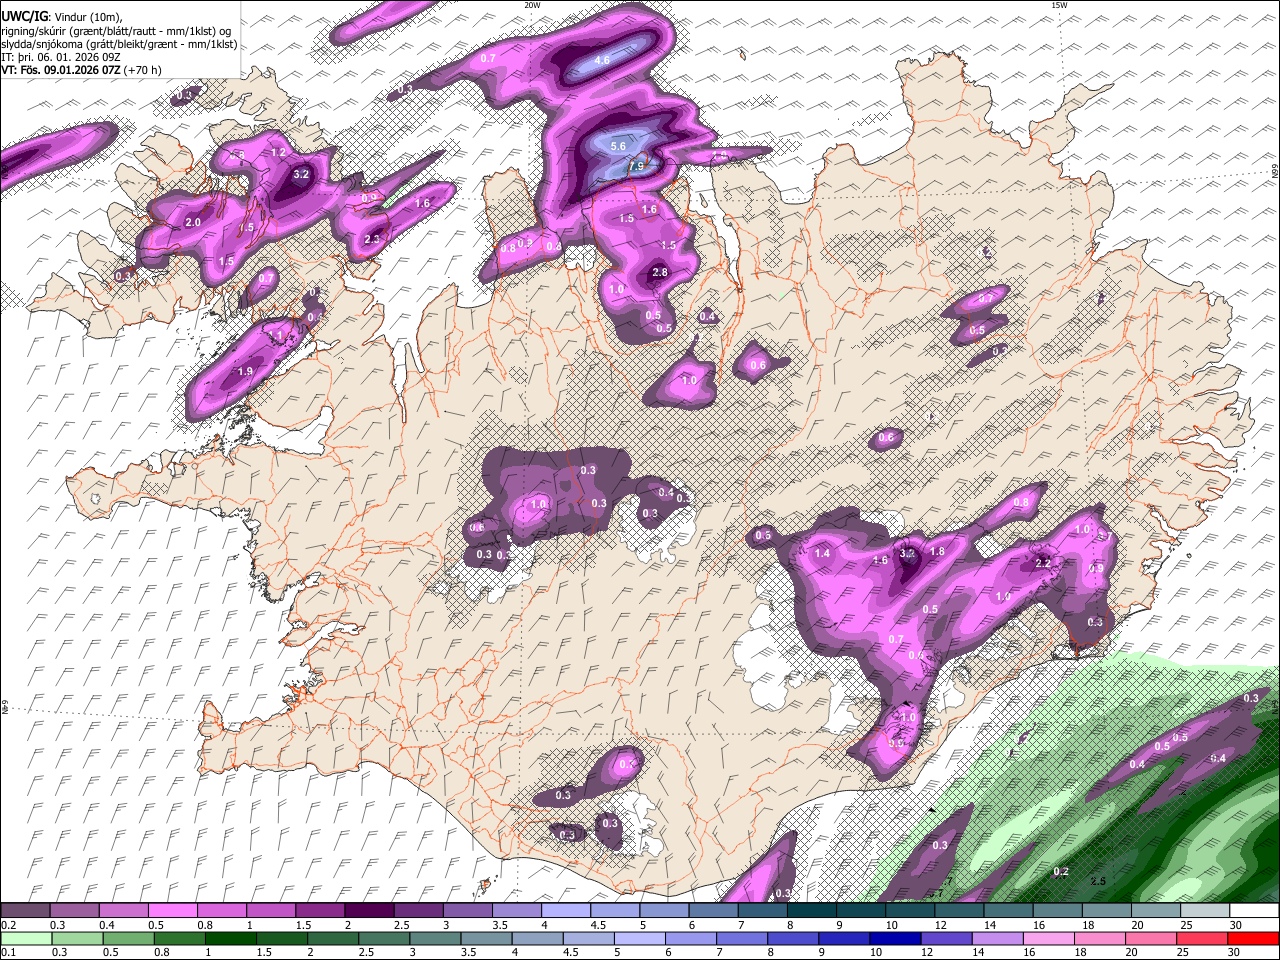Click the white swatch at 30, upper legend row

click(1255, 911)
